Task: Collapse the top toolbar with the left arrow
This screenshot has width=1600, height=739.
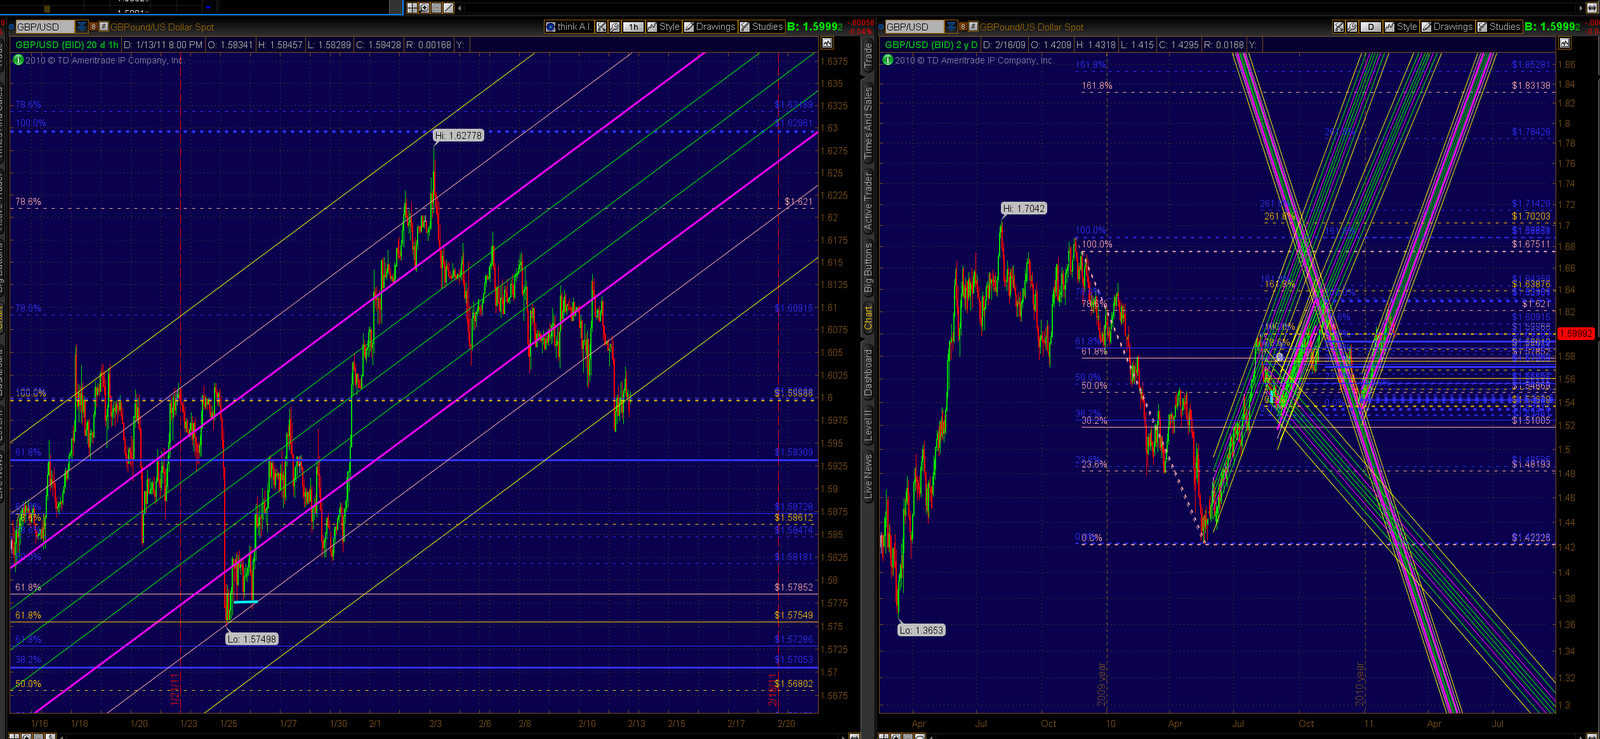Action: 460,8
